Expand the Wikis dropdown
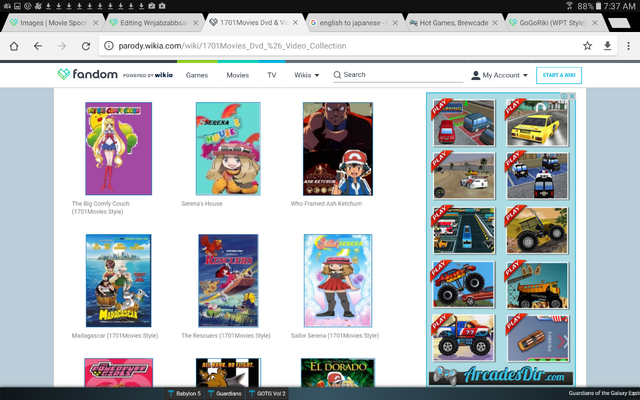 pyautogui.click(x=307, y=75)
